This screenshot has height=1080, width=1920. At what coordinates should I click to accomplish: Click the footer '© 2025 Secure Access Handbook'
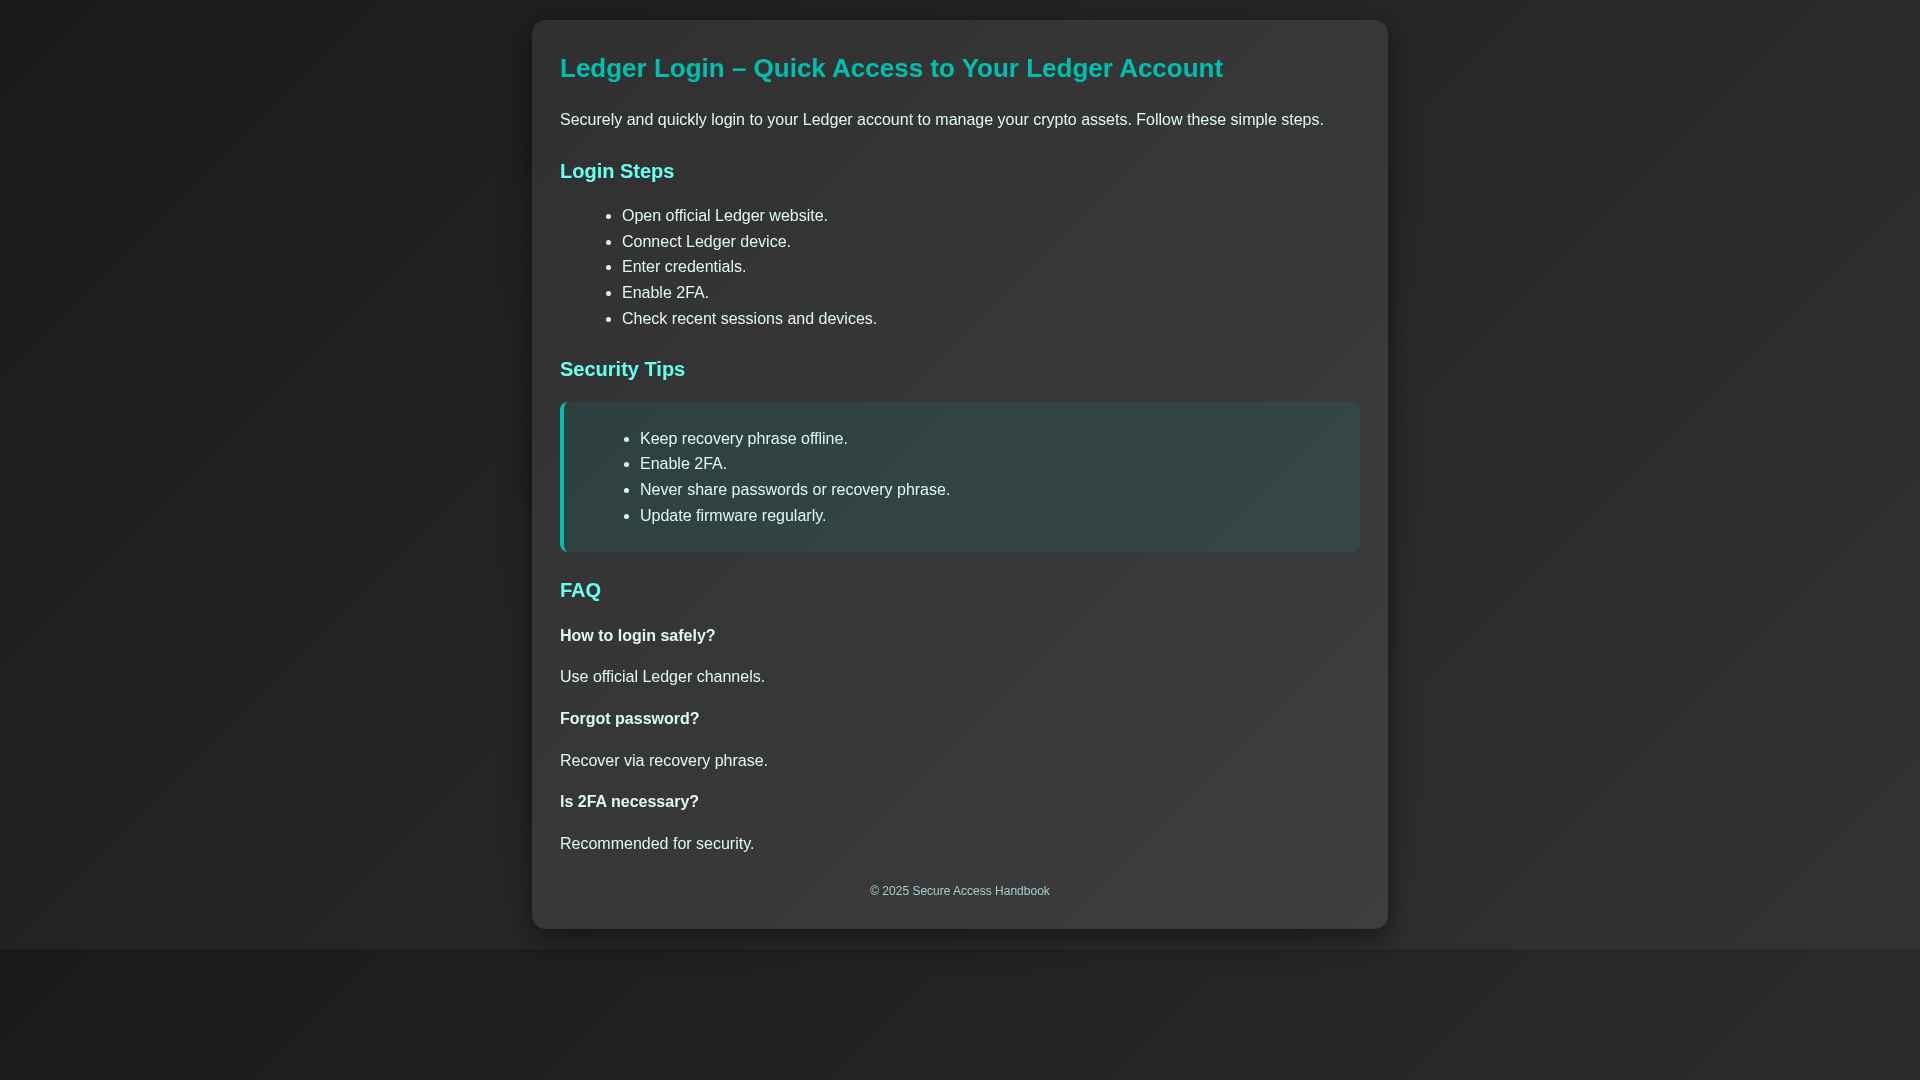tap(960, 891)
